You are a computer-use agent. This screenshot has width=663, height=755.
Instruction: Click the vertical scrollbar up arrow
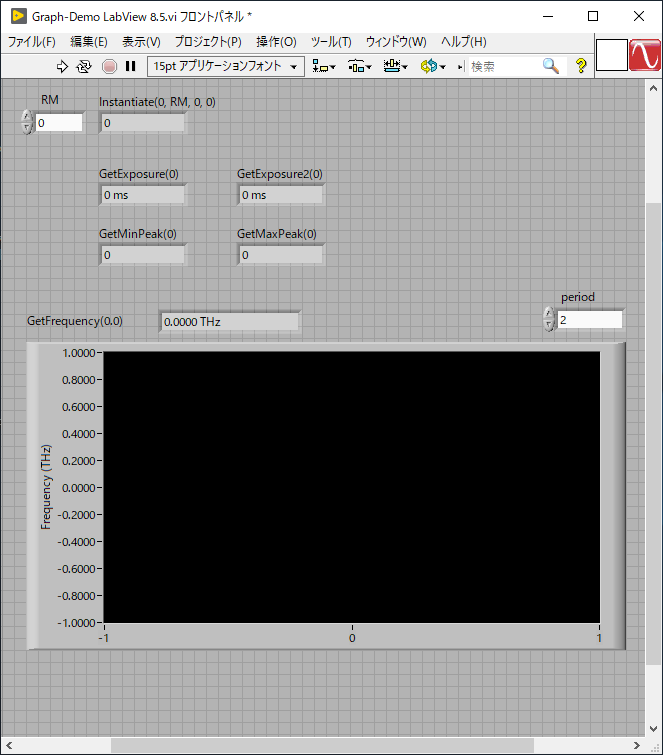click(653, 88)
